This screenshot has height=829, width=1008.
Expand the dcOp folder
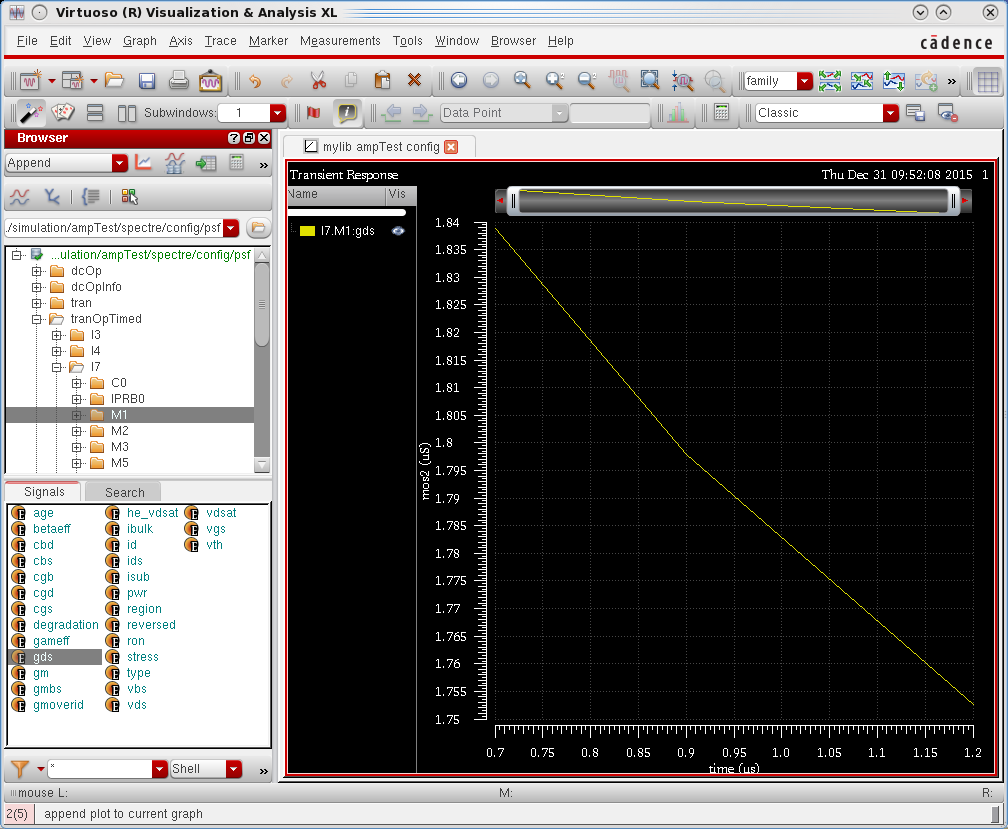click(x=37, y=271)
